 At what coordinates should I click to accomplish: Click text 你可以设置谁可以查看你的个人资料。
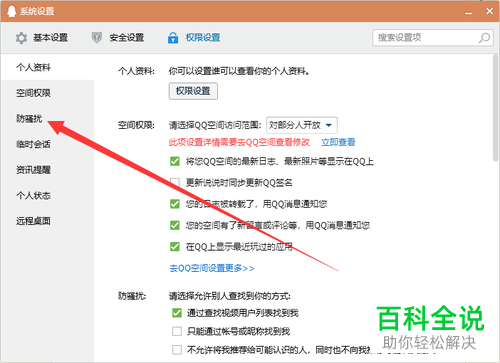[x=239, y=71]
